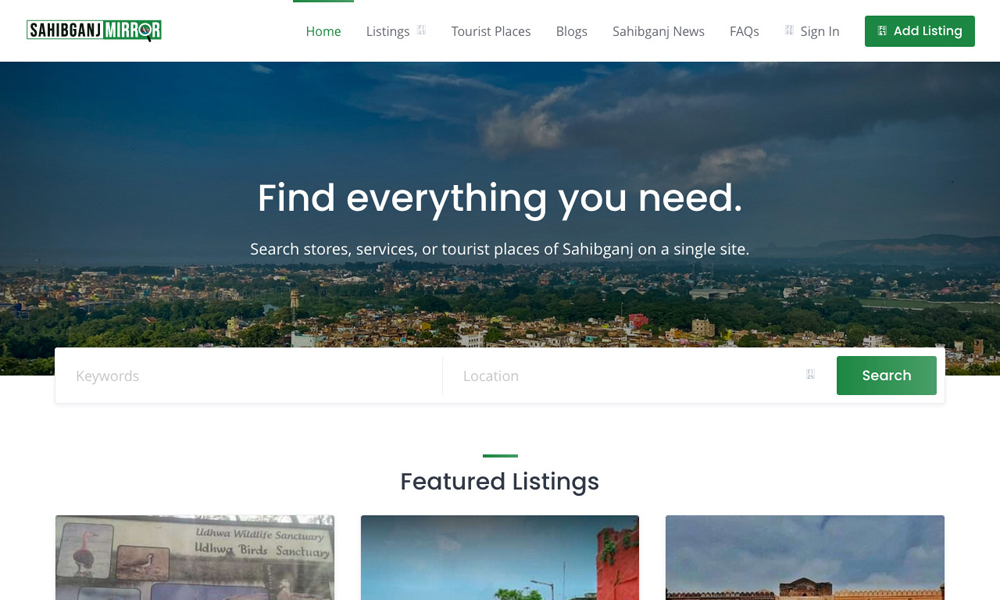Open the FAQs page
The image size is (1000, 600).
coord(744,31)
